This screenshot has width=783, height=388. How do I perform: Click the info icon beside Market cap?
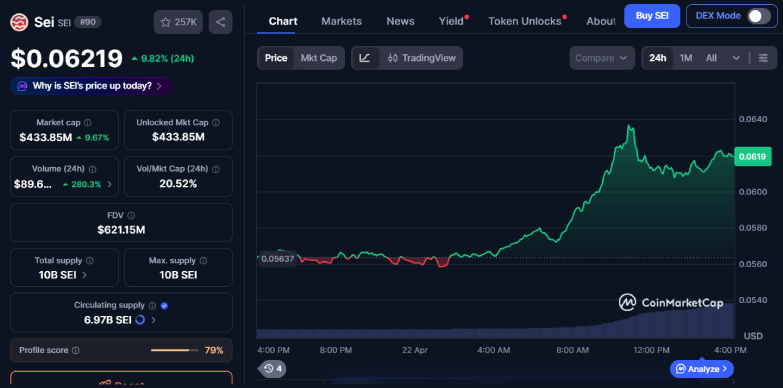tap(88, 122)
